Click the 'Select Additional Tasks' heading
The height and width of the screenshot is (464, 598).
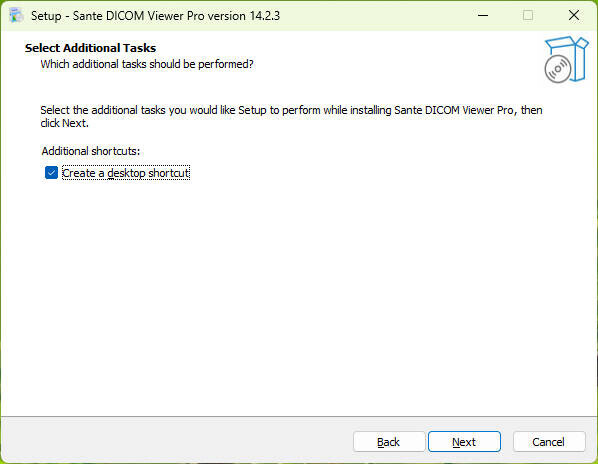[x=90, y=48]
